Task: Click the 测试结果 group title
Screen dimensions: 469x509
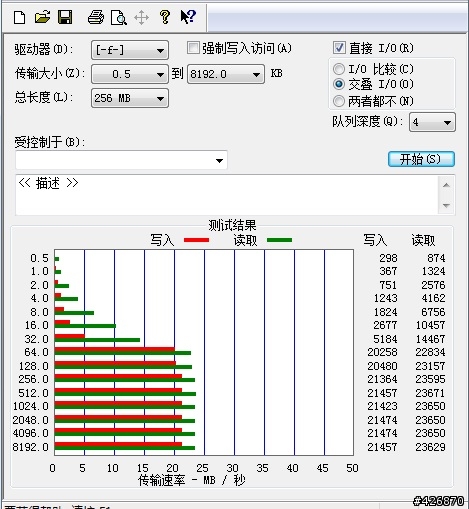Action: [x=232, y=225]
